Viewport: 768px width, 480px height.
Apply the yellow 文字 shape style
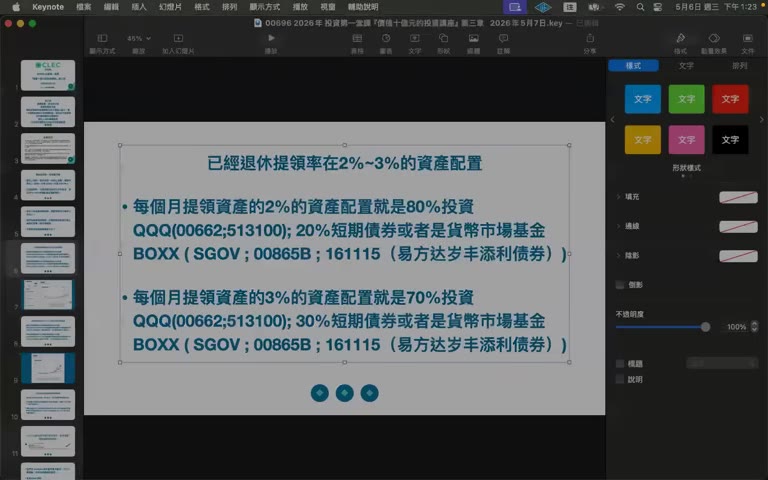(x=643, y=140)
